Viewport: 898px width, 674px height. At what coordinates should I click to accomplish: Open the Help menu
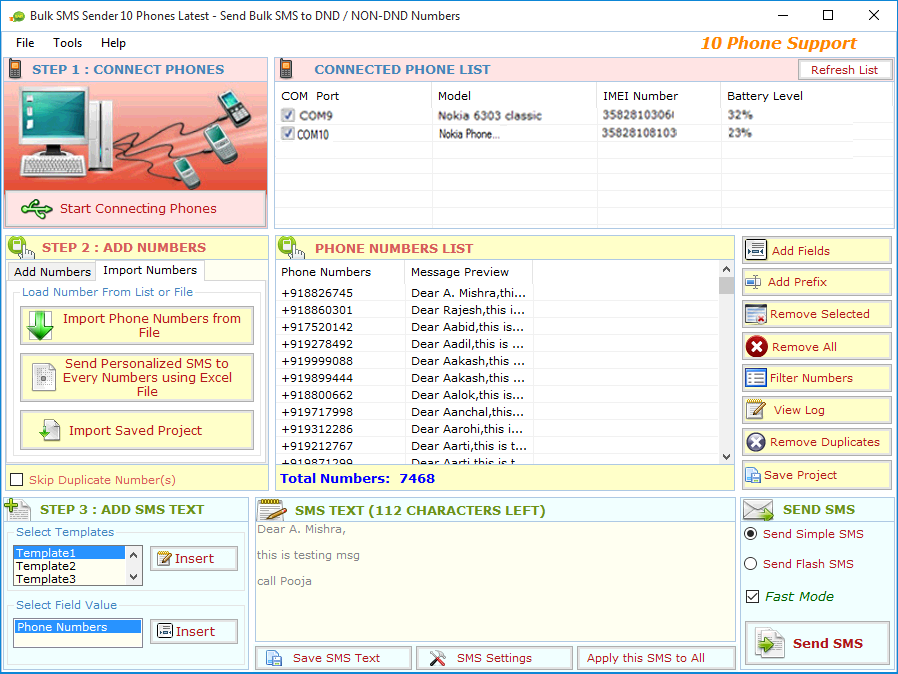click(113, 43)
